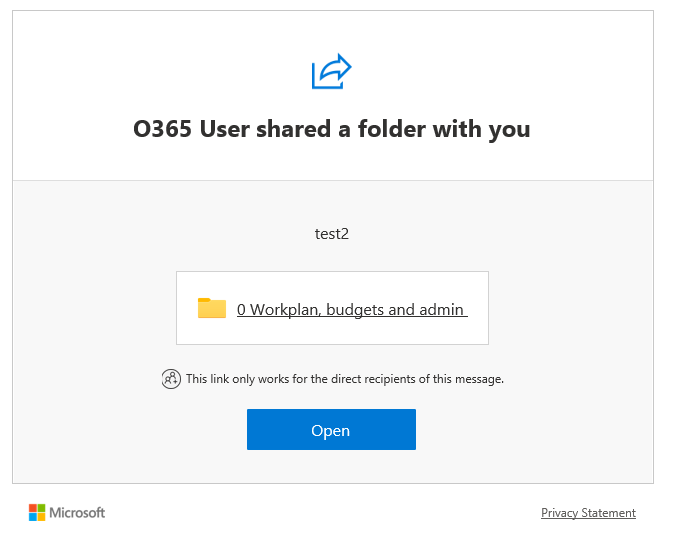Image resolution: width=678 pixels, height=555 pixels.
Task: Click the yellow folder icon
Action: coord(212,308)
